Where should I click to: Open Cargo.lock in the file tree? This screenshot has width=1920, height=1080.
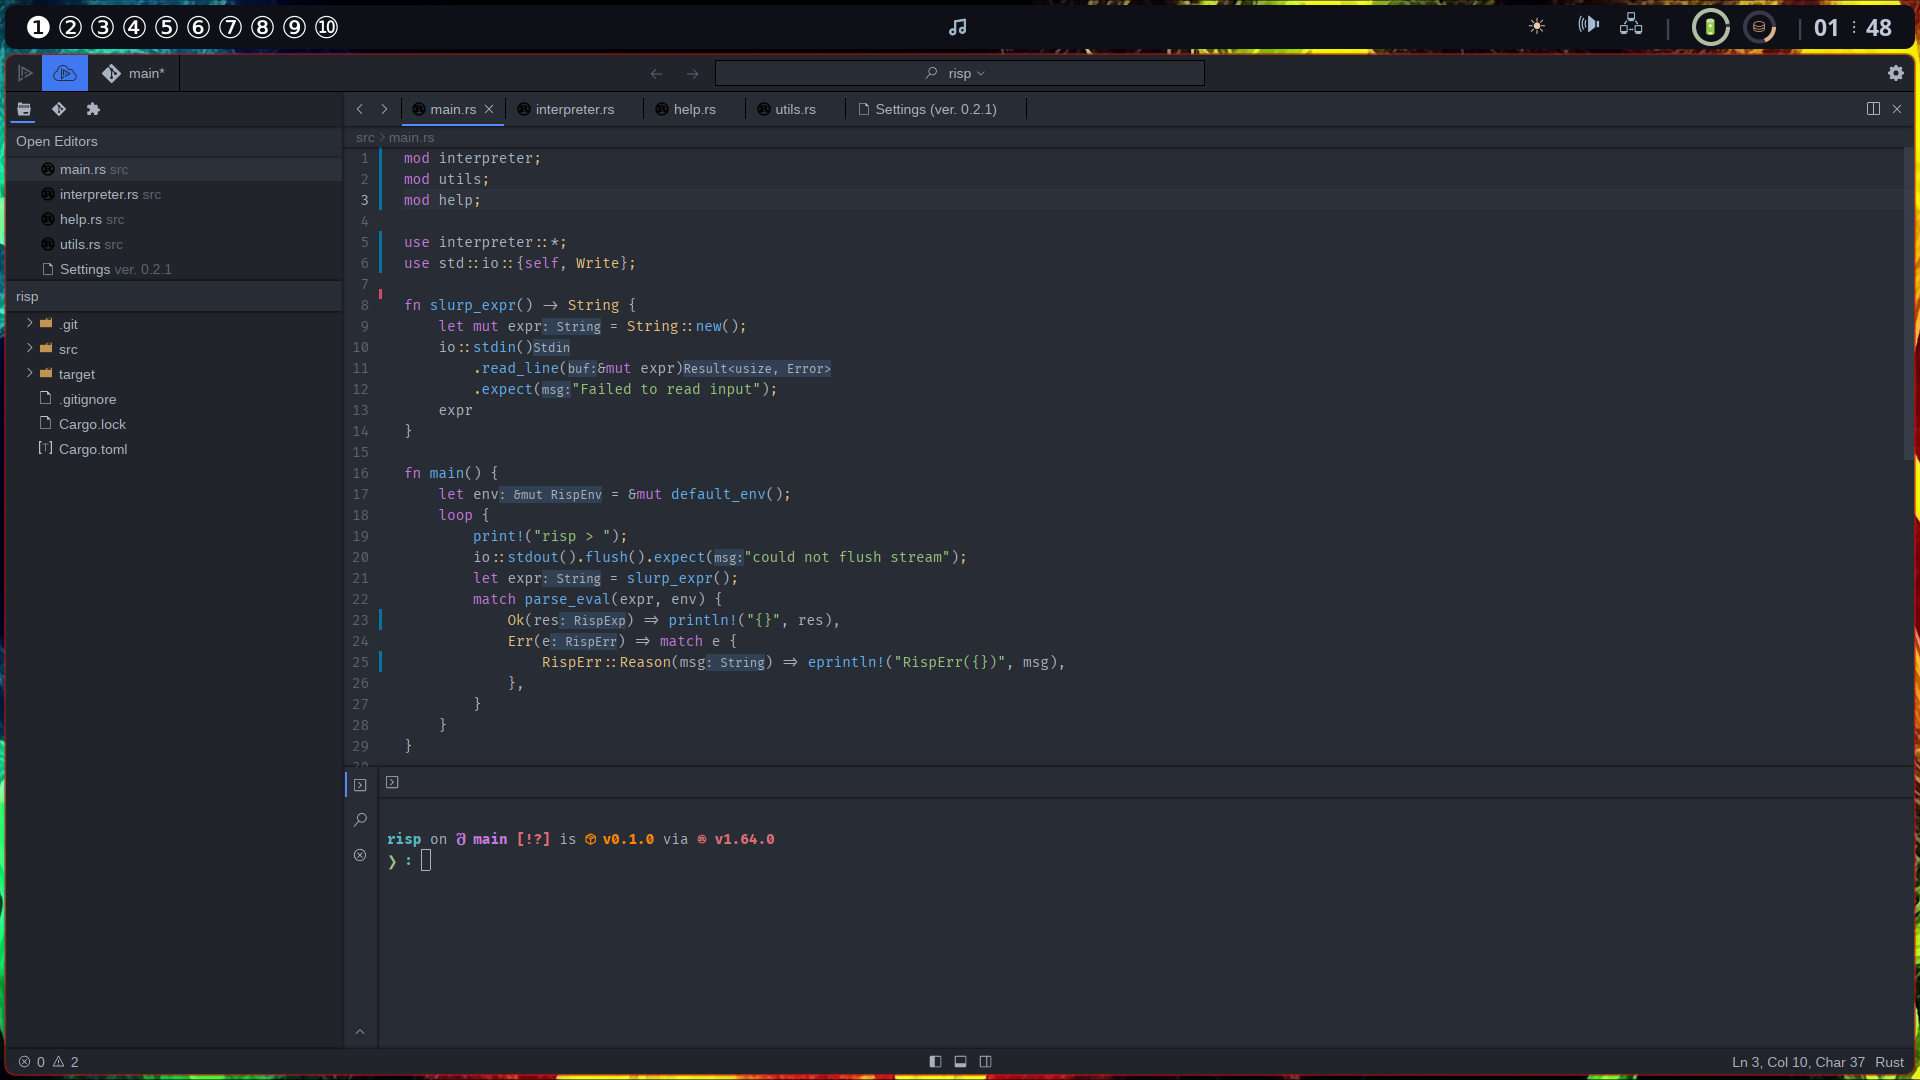tap(174, 424)
